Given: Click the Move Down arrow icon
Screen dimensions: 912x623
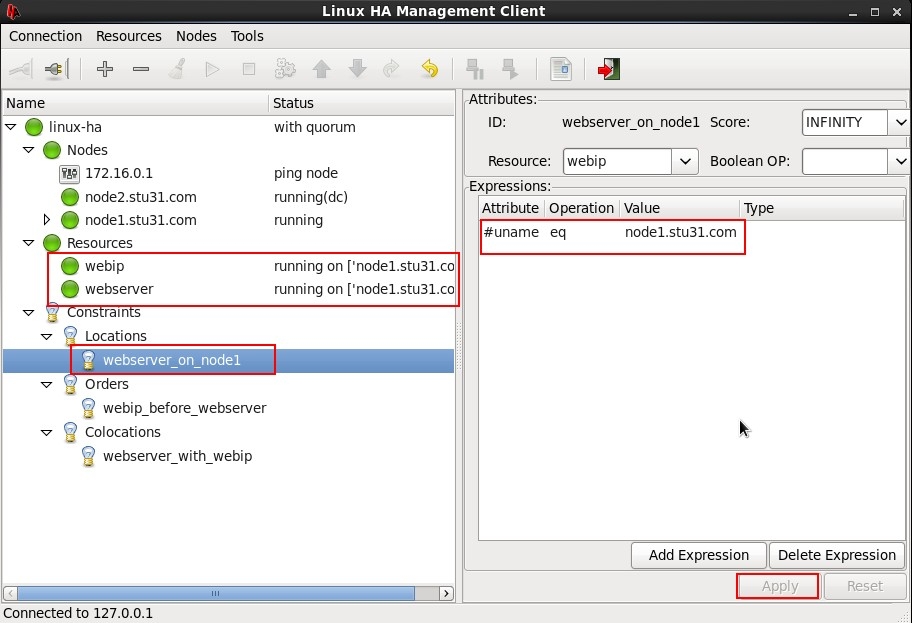Looking at the screenshot, I should click(357, 69).
